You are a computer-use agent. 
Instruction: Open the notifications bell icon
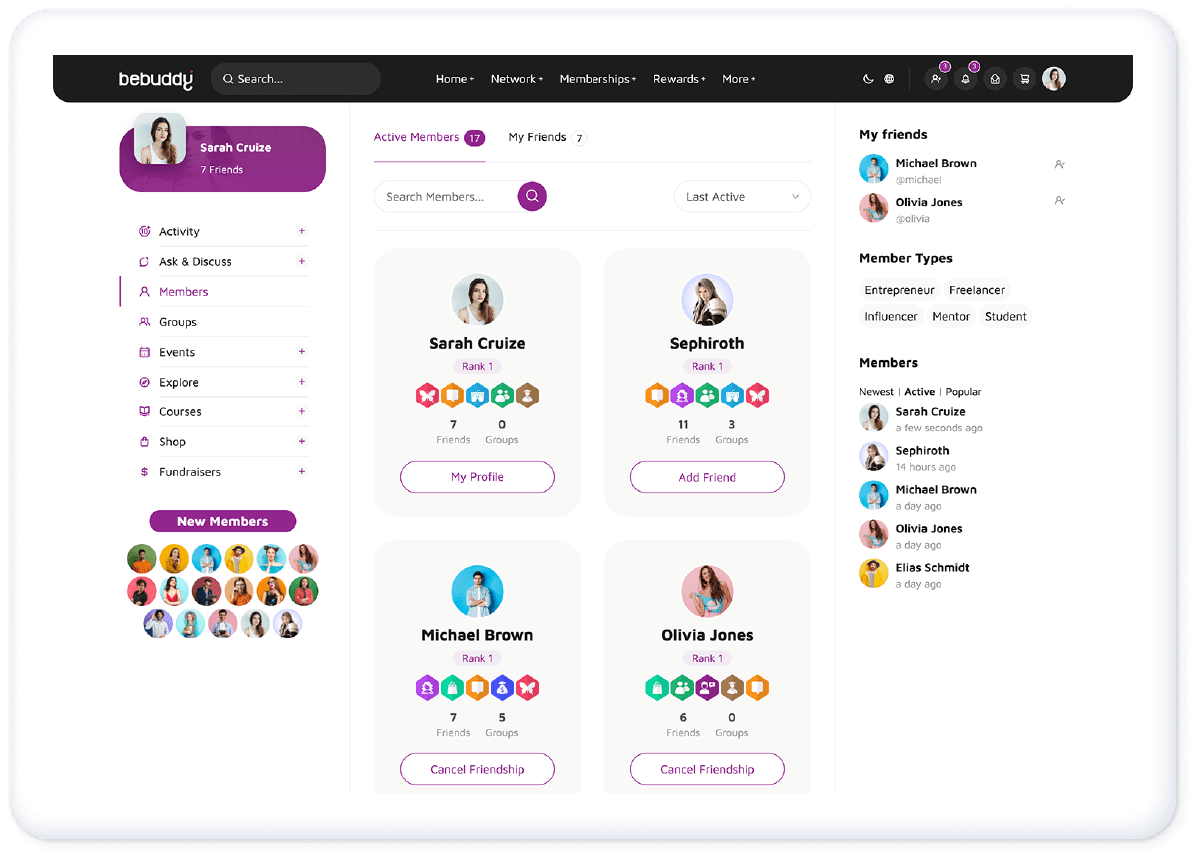pyautogui.click(x=965, y=79)
